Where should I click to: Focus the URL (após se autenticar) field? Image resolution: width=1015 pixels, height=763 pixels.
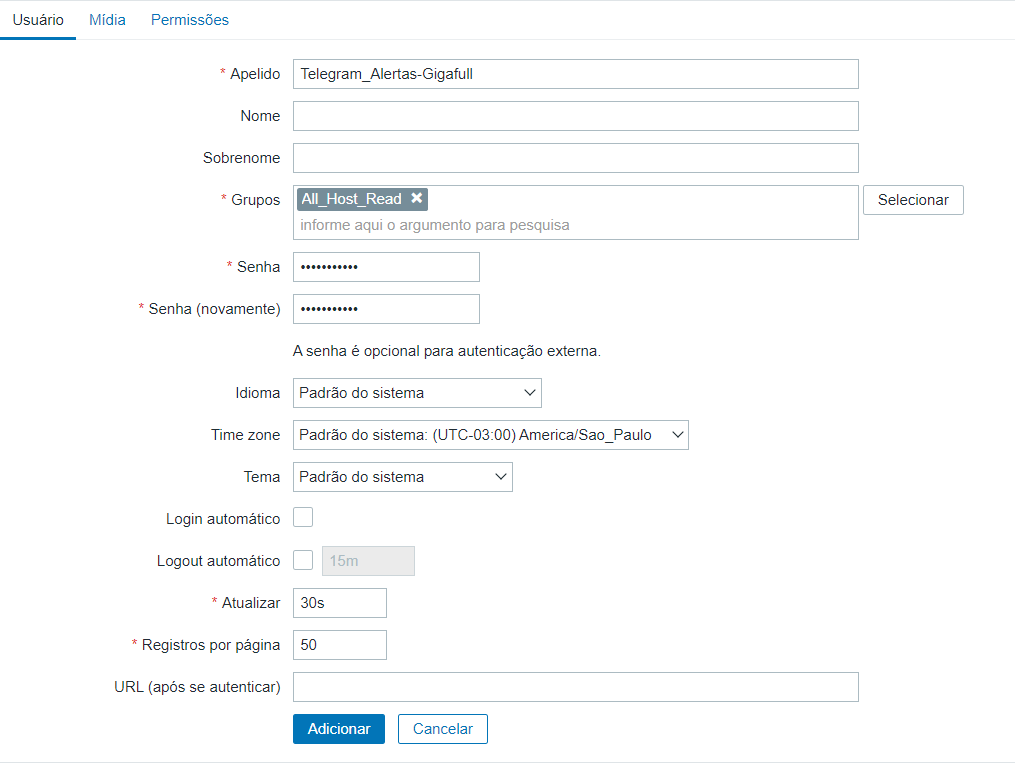coord(575,687)
